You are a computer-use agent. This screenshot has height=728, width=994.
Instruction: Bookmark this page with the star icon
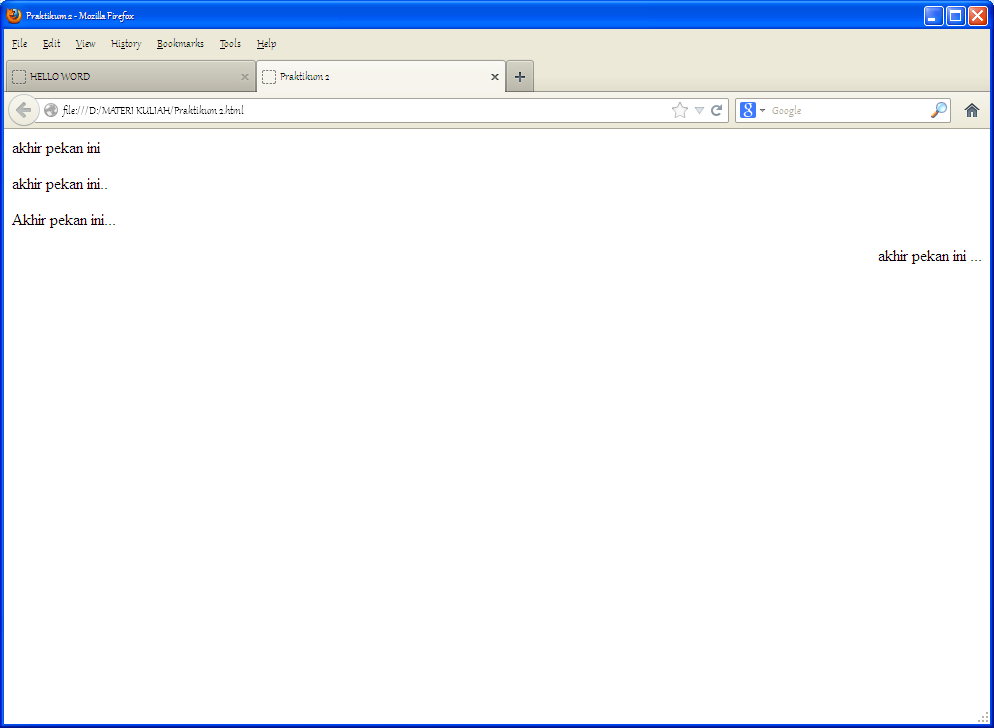tap(680, 110)
